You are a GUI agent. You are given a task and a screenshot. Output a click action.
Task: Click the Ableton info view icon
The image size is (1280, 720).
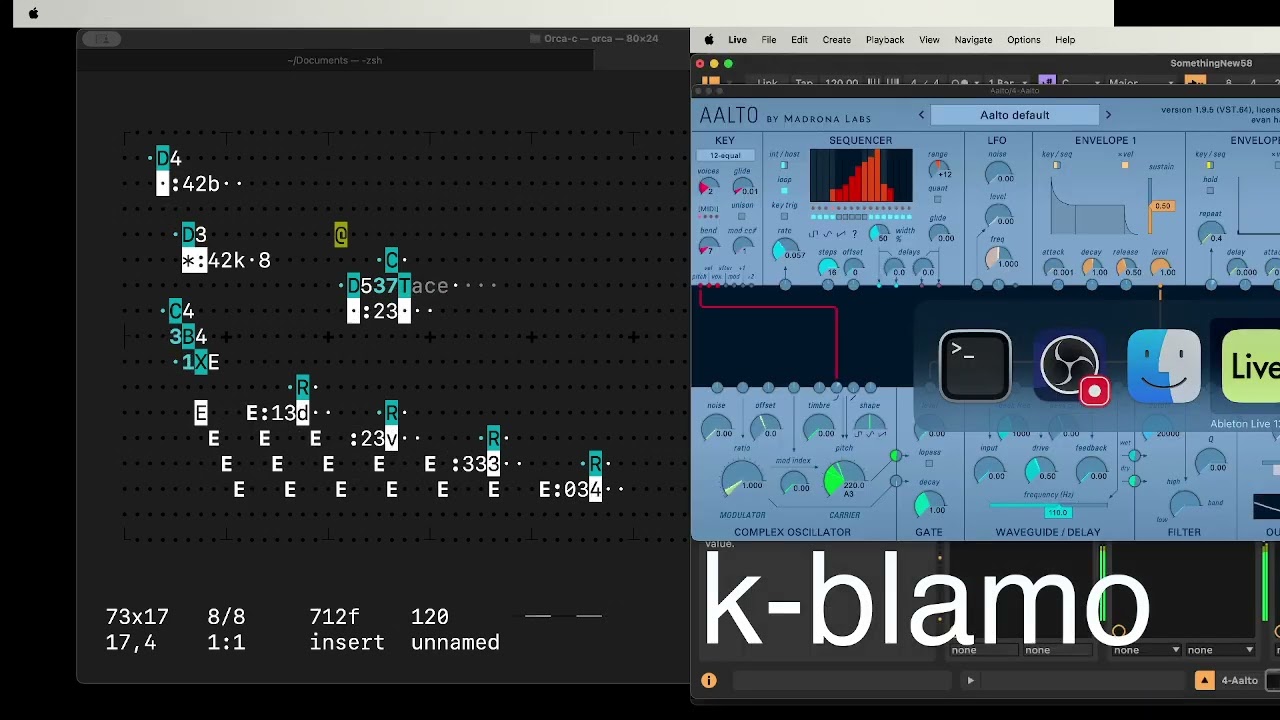click(709, 680)
